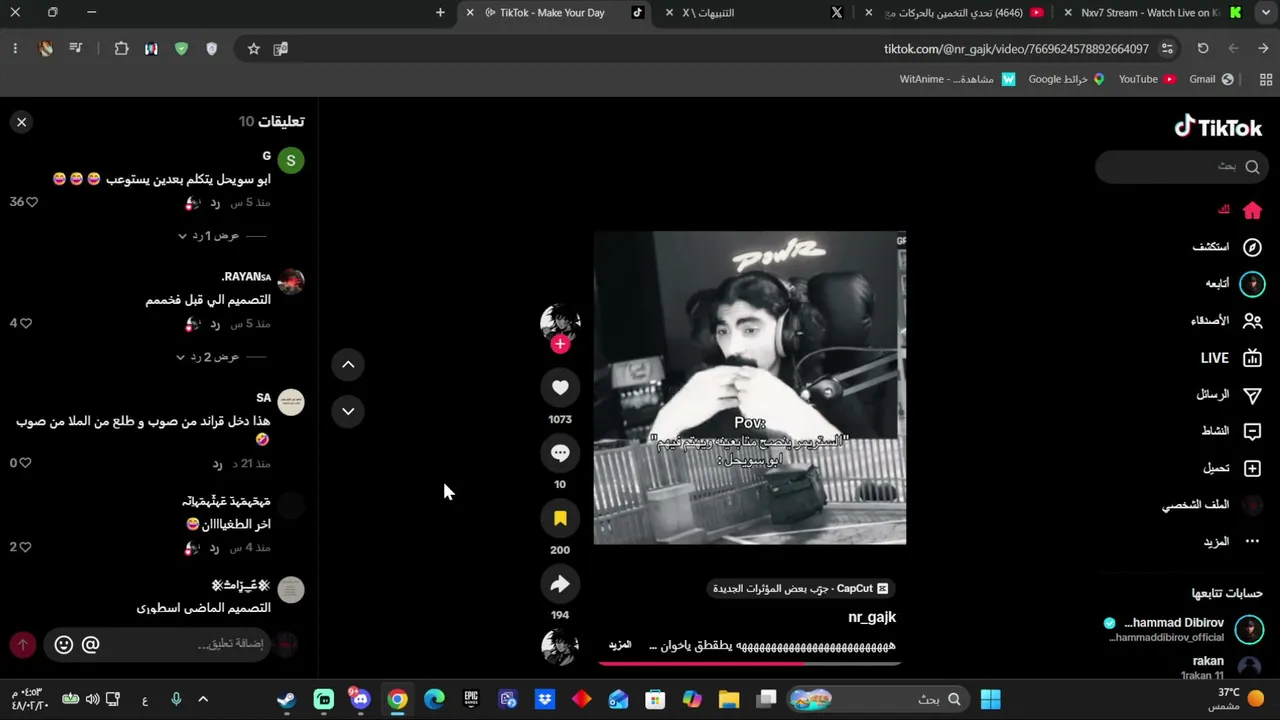The height and width of the screenshot is (720, 1280).
Task: Like SA's comment with 0 likes
Action: pos(26,463)
